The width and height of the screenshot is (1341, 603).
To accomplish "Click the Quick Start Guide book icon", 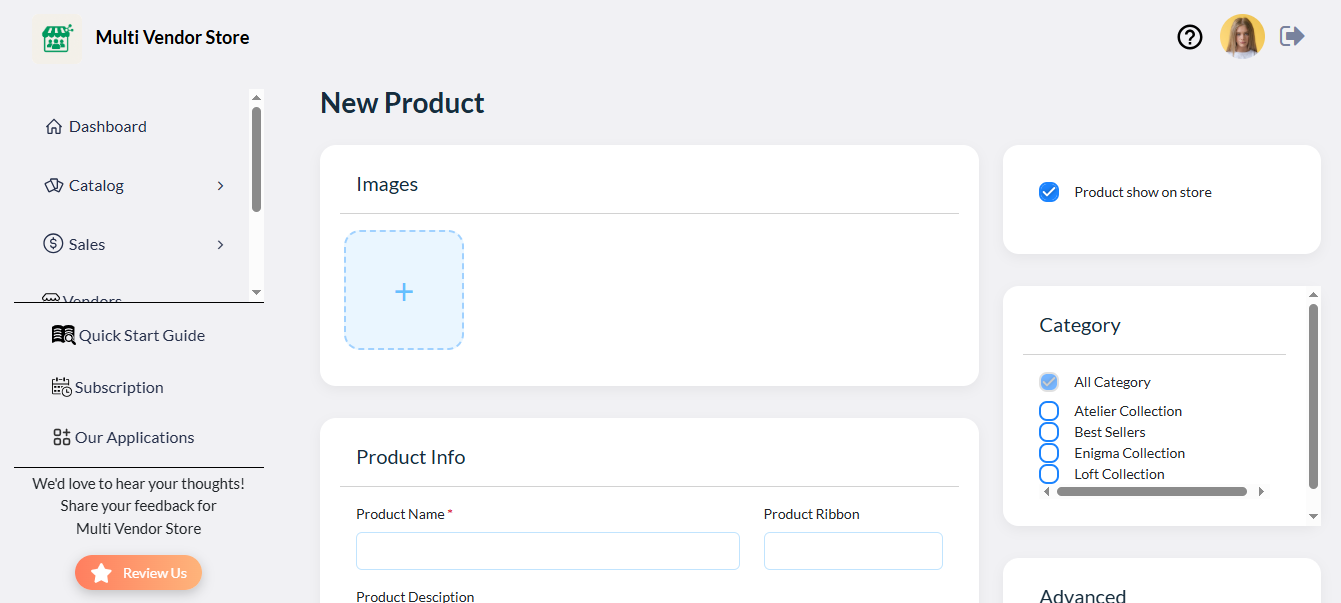I will tap(63, 335).
